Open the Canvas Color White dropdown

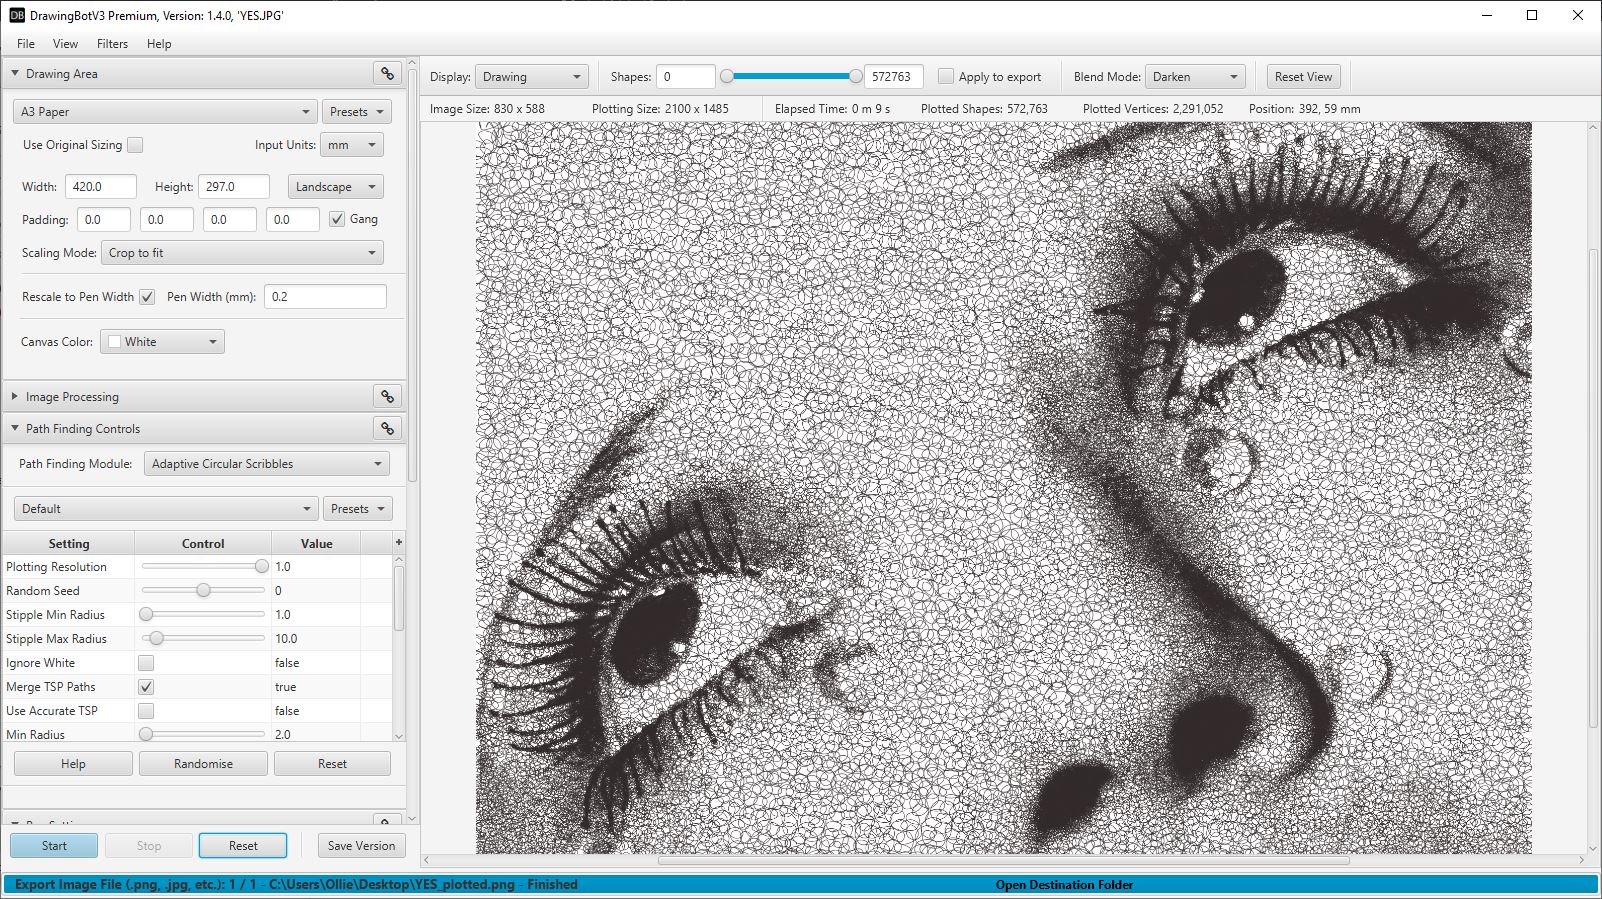[x=162, y=342]
